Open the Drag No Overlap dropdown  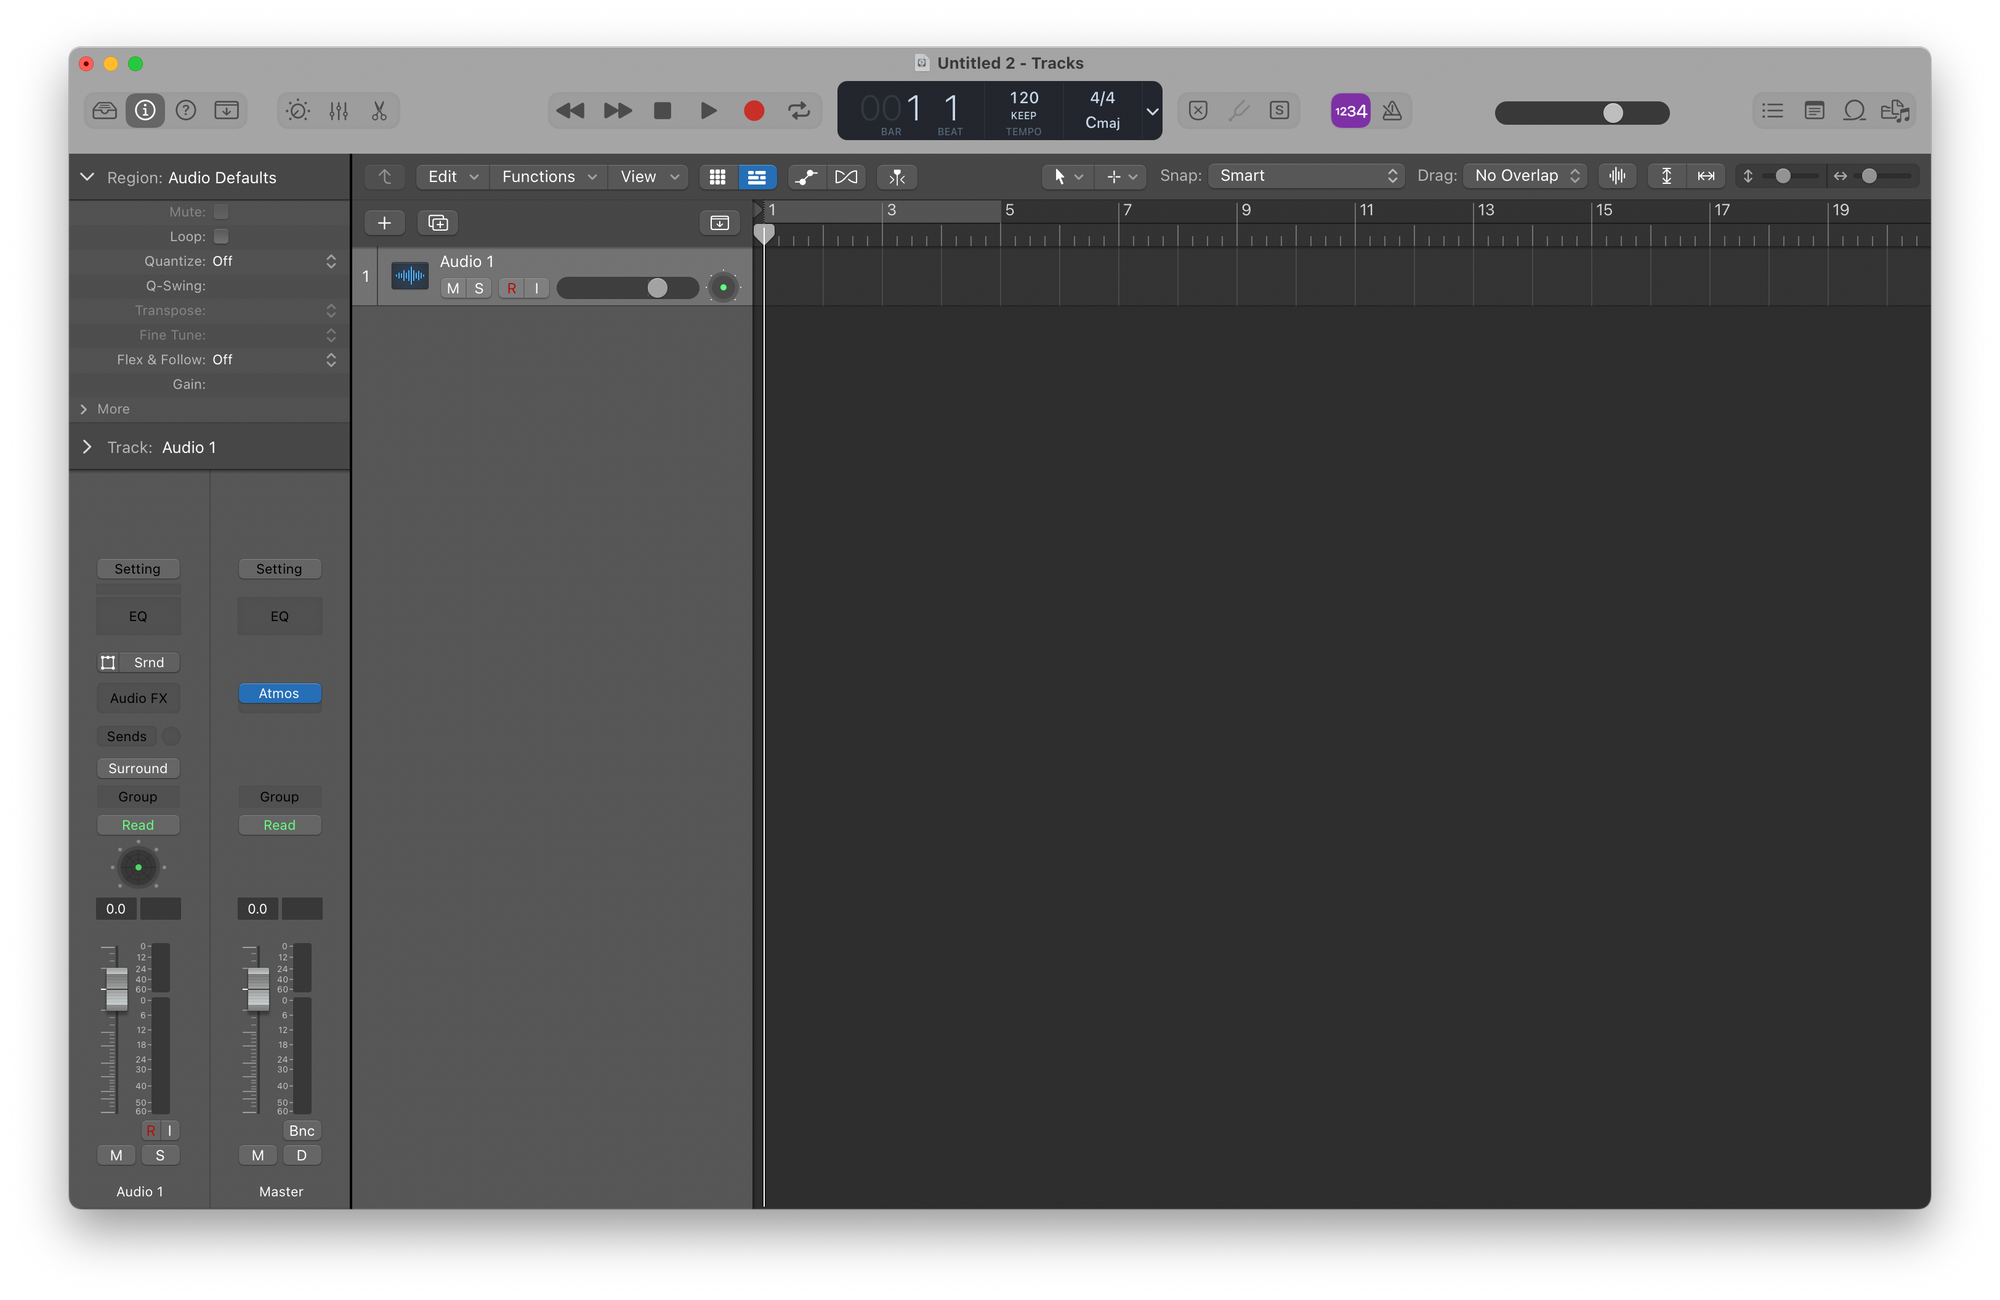tap(1525, 176)
